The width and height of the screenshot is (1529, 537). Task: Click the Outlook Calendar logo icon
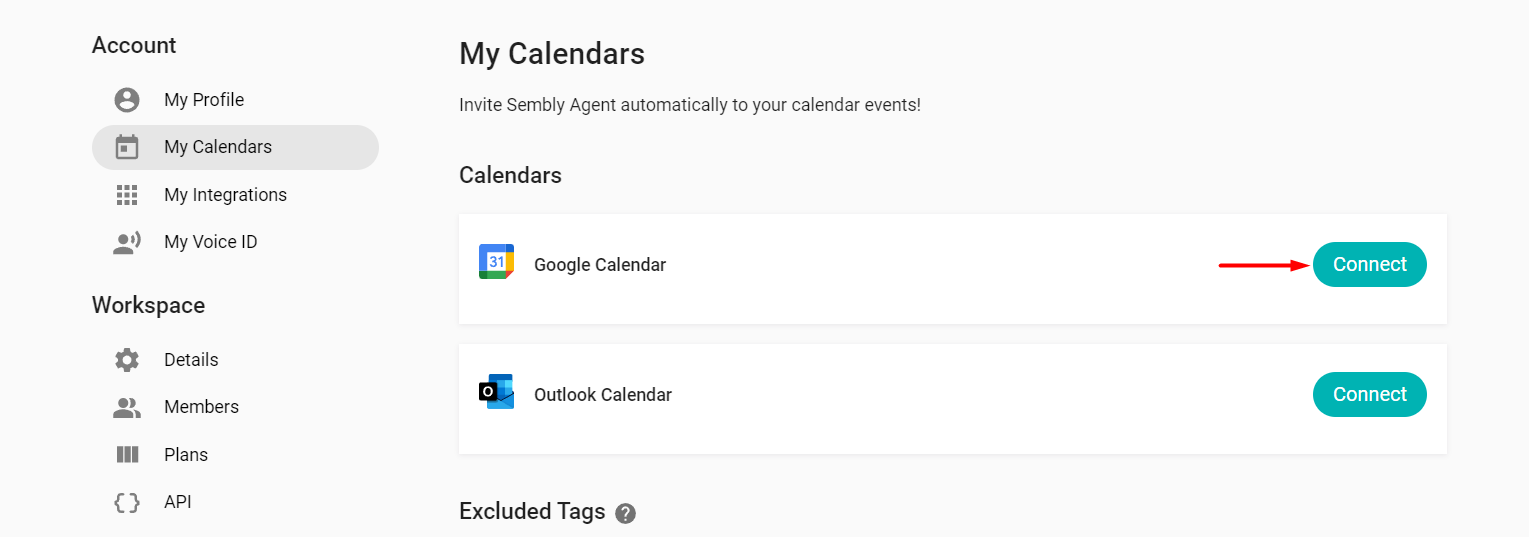pyautogui.click(x=497, y=392)
